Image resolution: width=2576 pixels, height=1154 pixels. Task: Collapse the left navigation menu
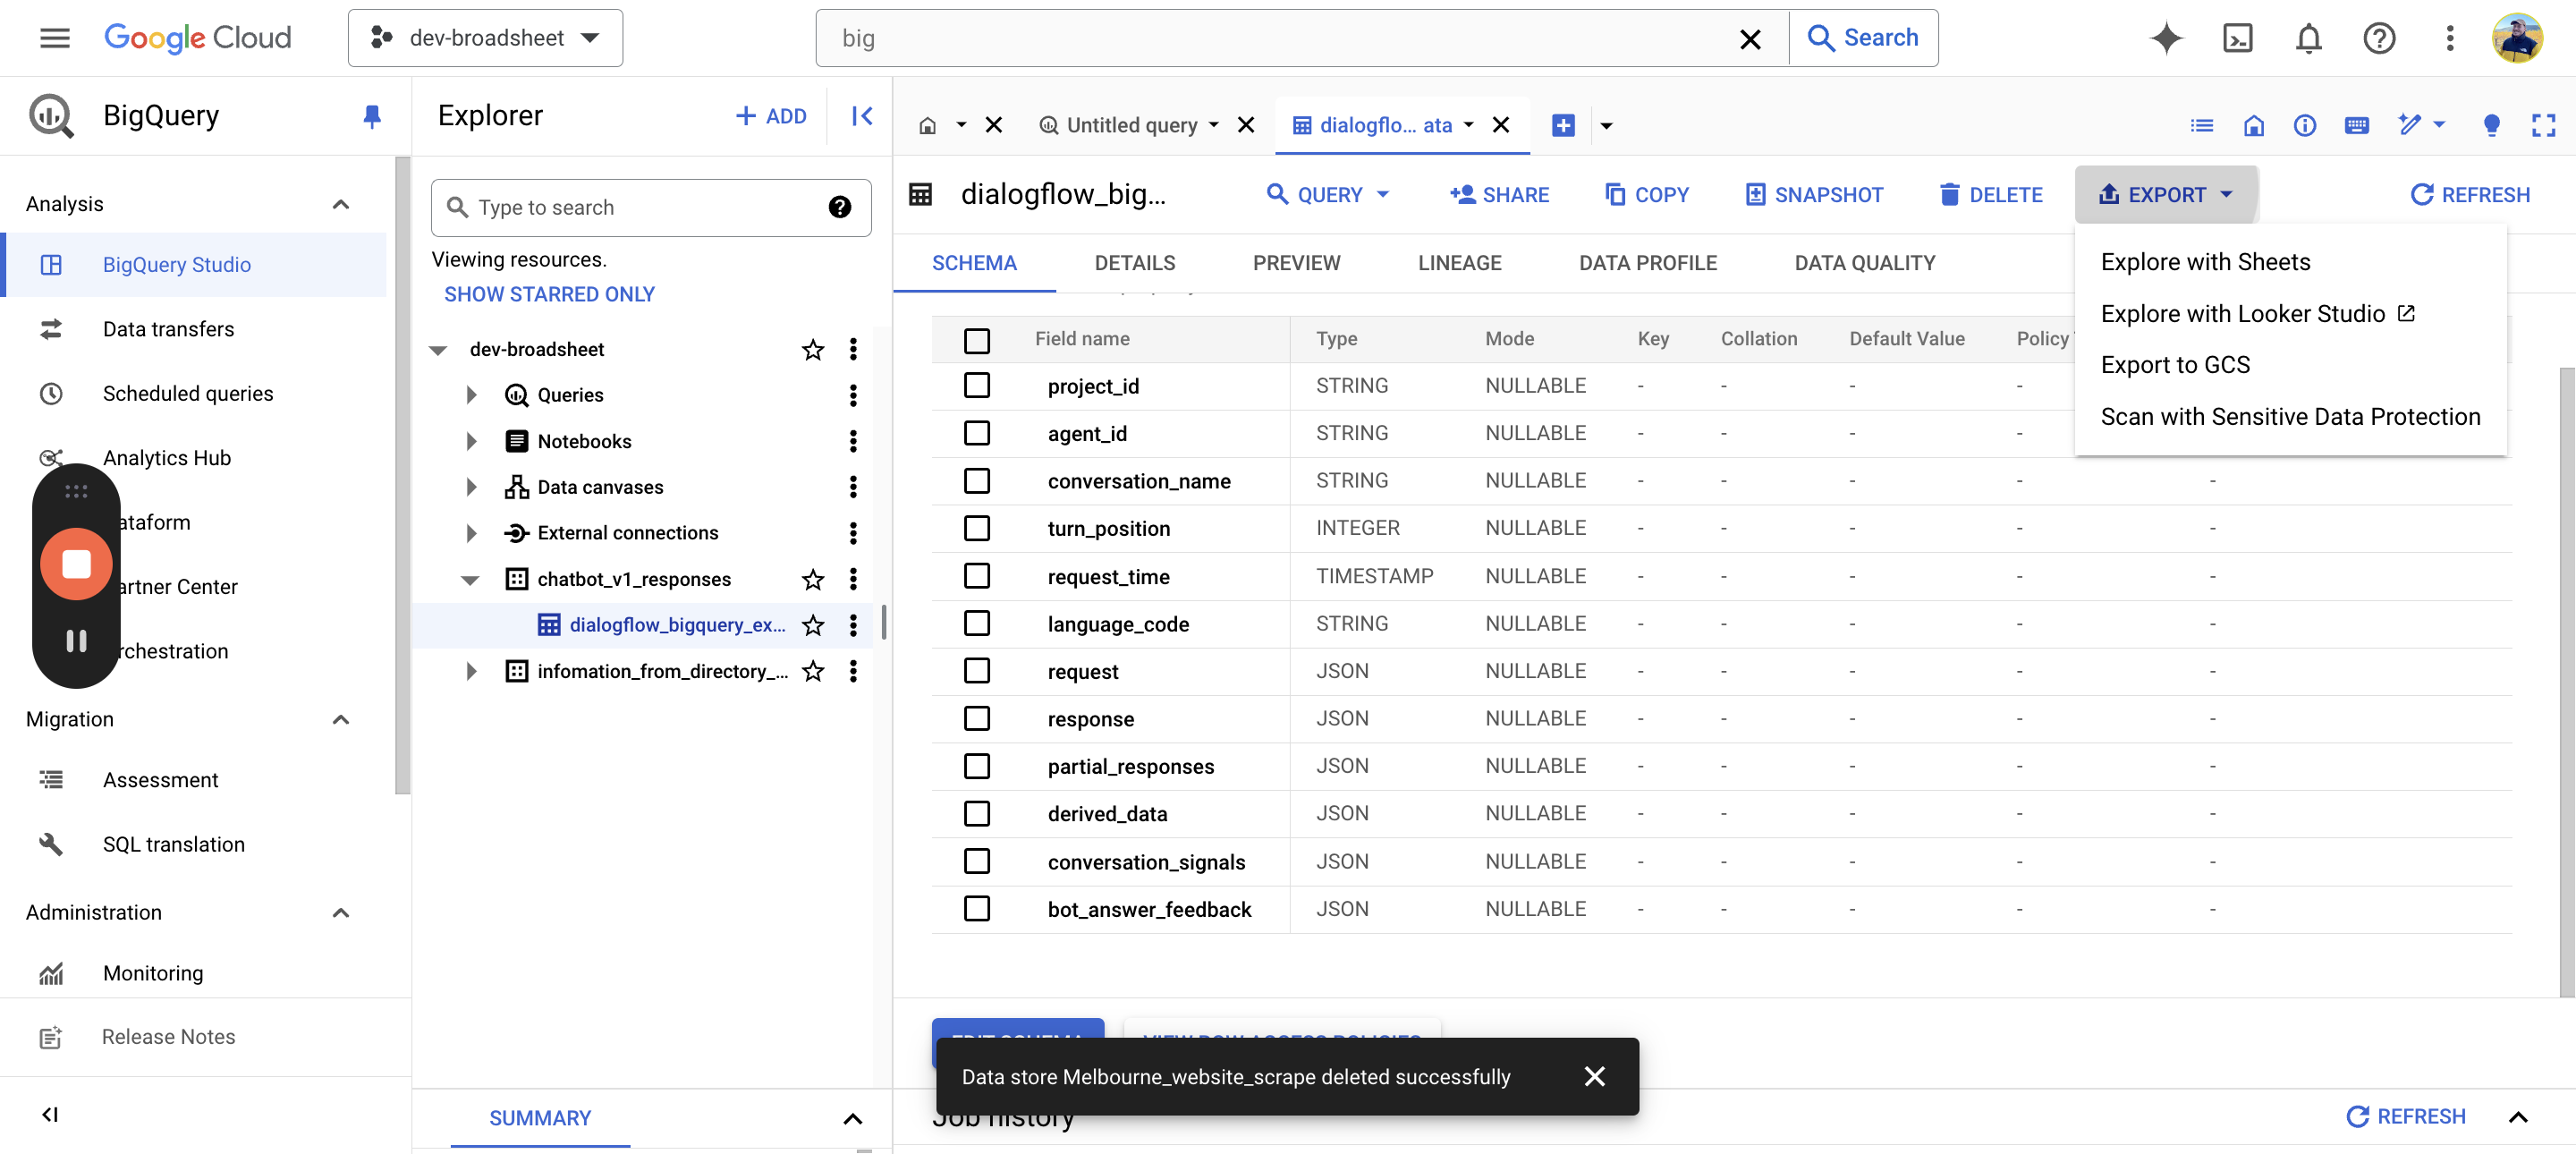50,1114
